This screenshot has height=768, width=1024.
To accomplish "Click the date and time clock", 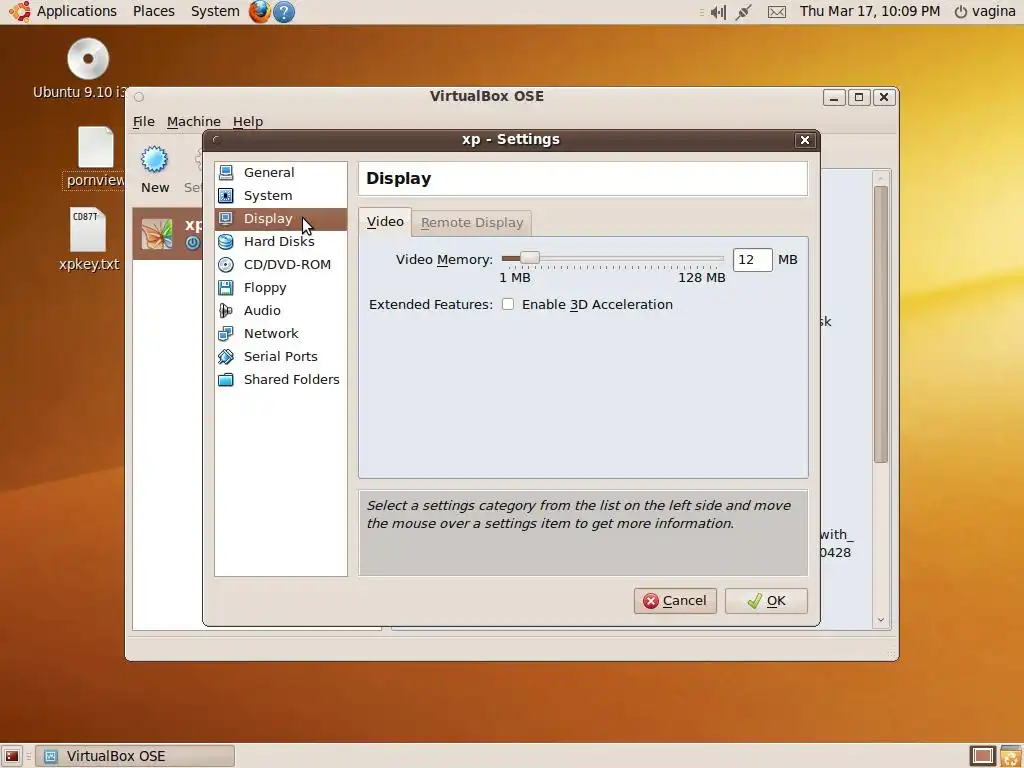I will pos(870,11).
